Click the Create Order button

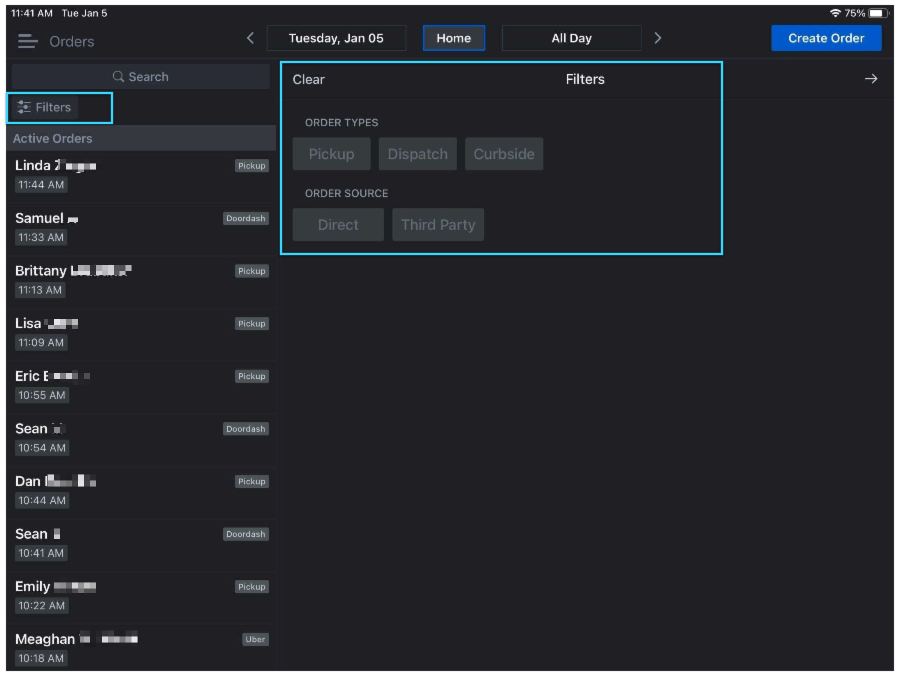click(826, 38)
